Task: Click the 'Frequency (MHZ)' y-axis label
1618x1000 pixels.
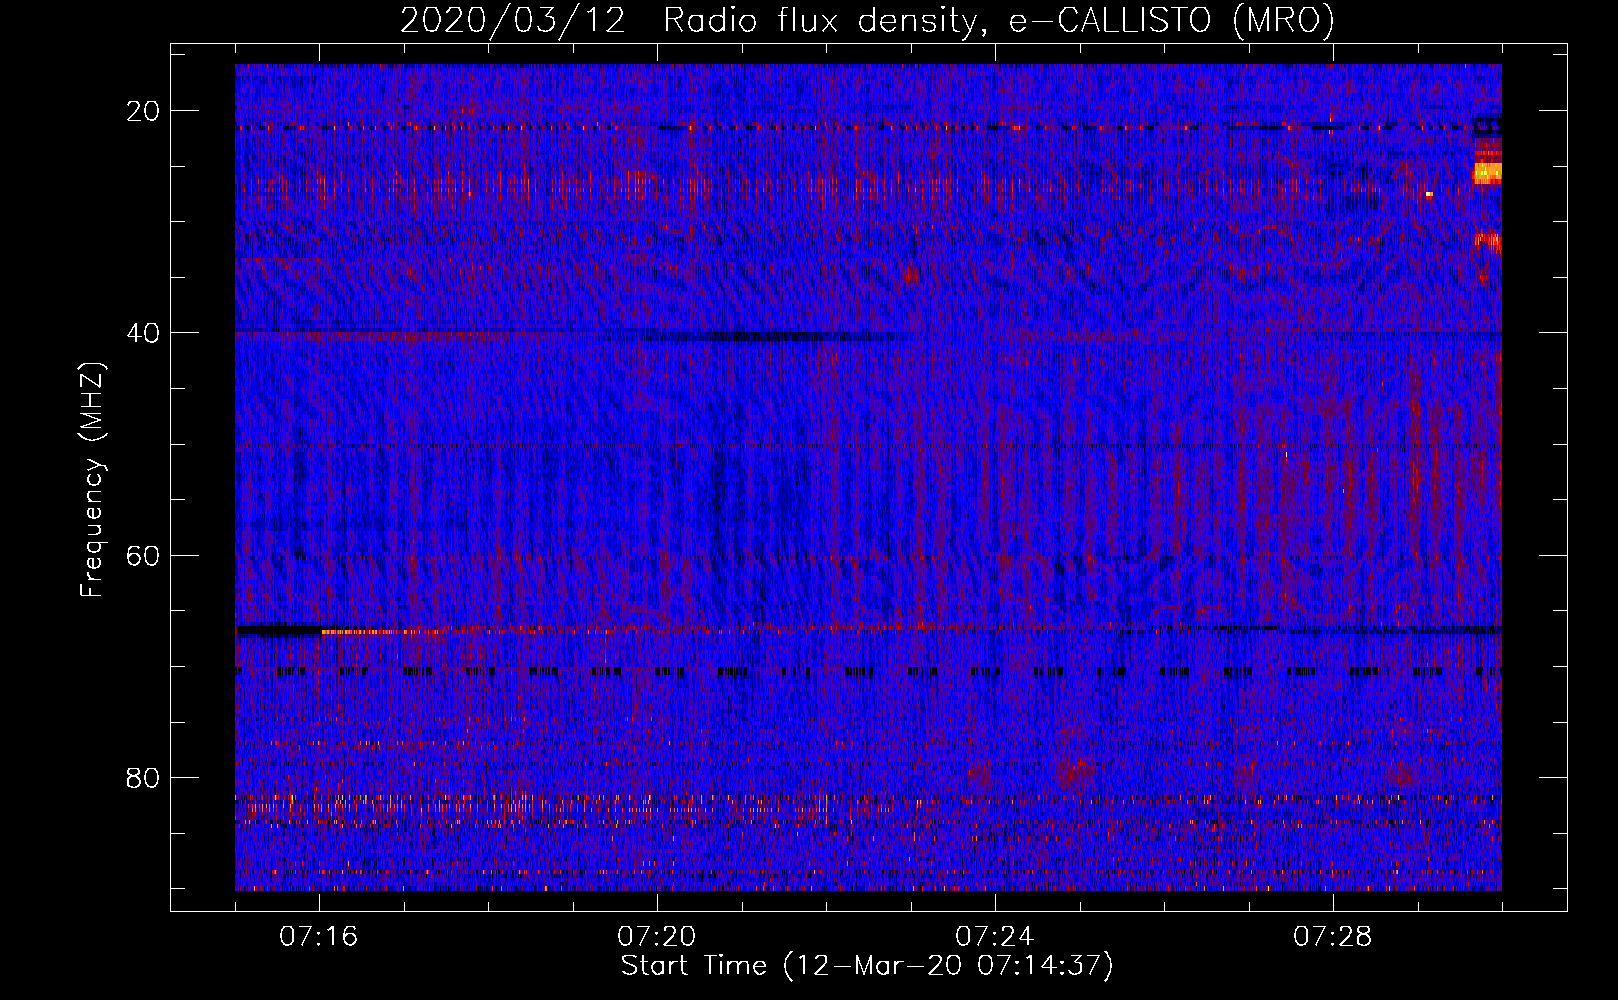Action: pyautogui.click(x=92, y=480)
